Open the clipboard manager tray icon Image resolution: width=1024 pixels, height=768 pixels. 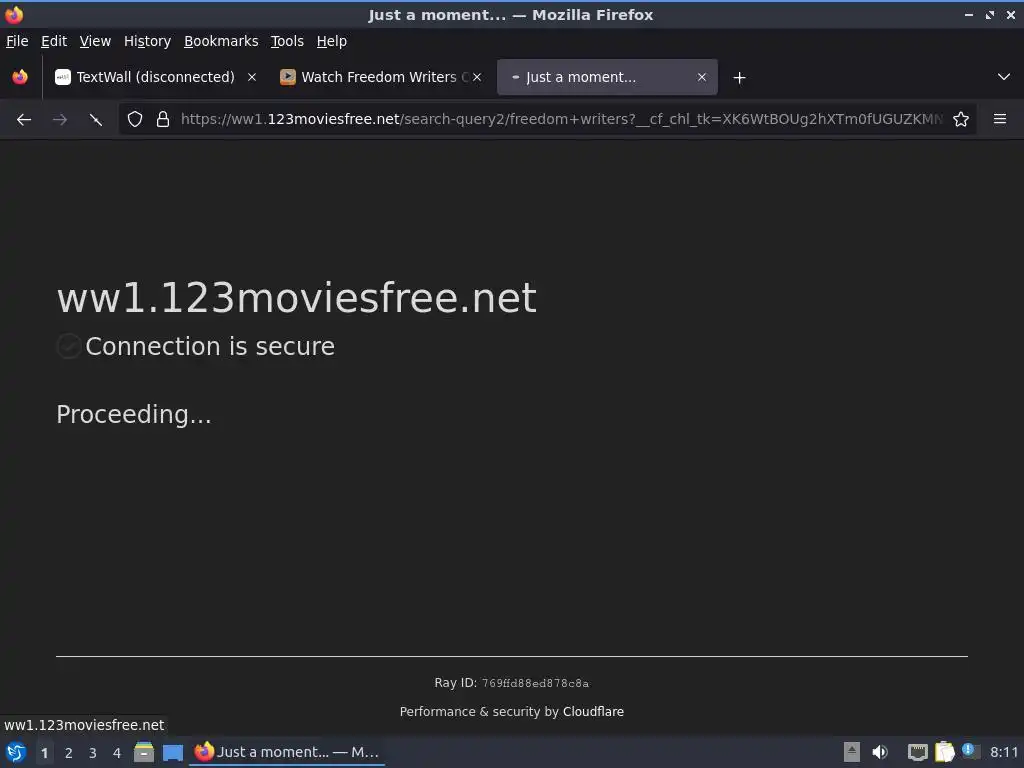[x=944, y=752]
